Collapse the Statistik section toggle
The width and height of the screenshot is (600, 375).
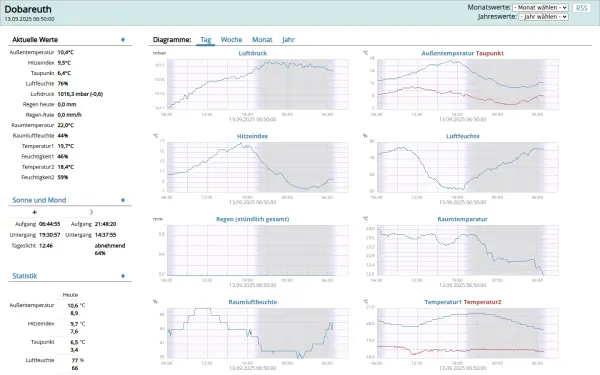point(123,276)
